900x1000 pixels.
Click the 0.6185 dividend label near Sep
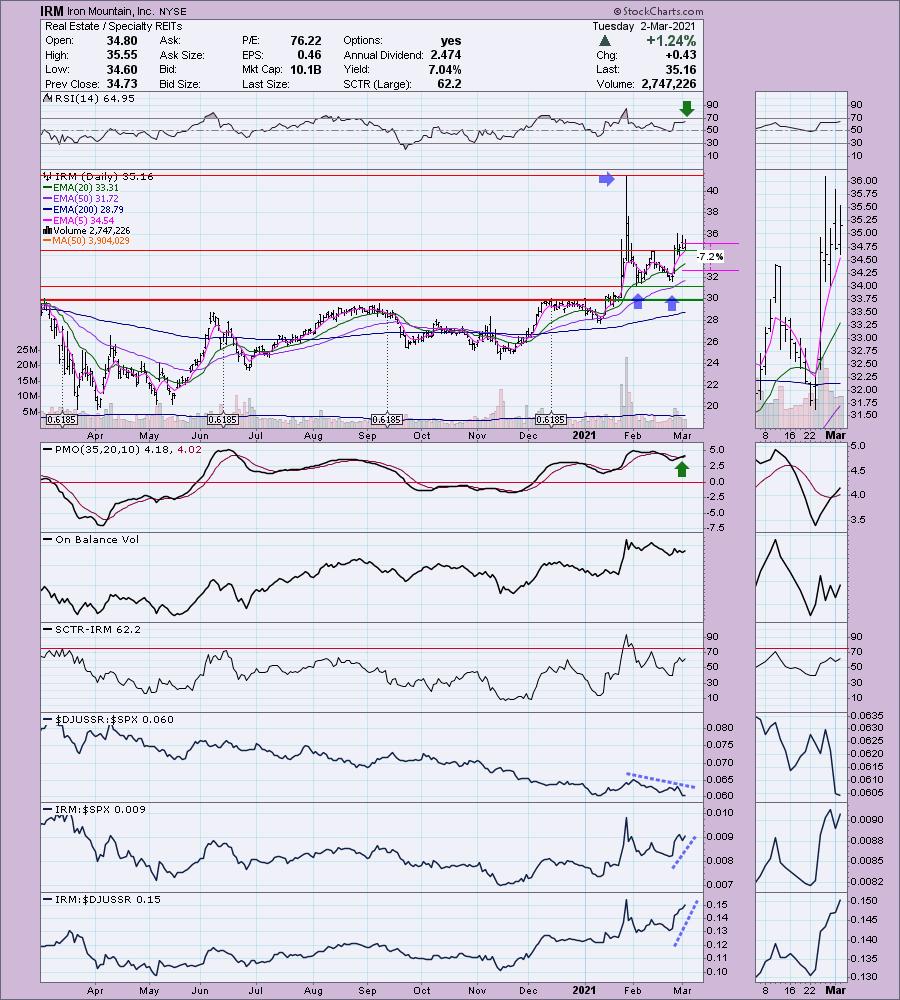[387, 420]
